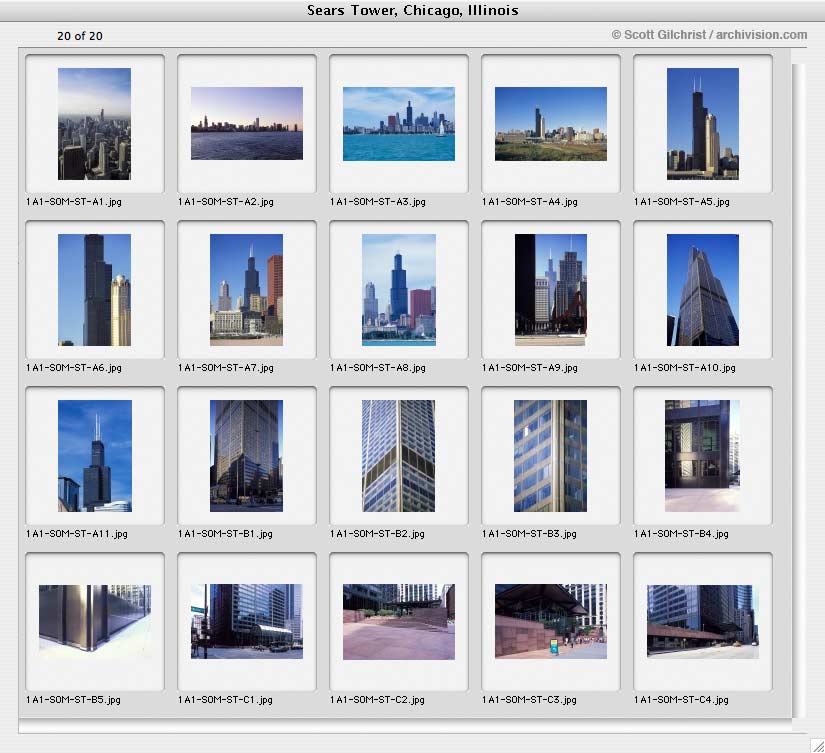Select the 1A1-SOM-ST-A9.jpg thumbnail
The image size is (825, 753).
(x=551, y=290)
